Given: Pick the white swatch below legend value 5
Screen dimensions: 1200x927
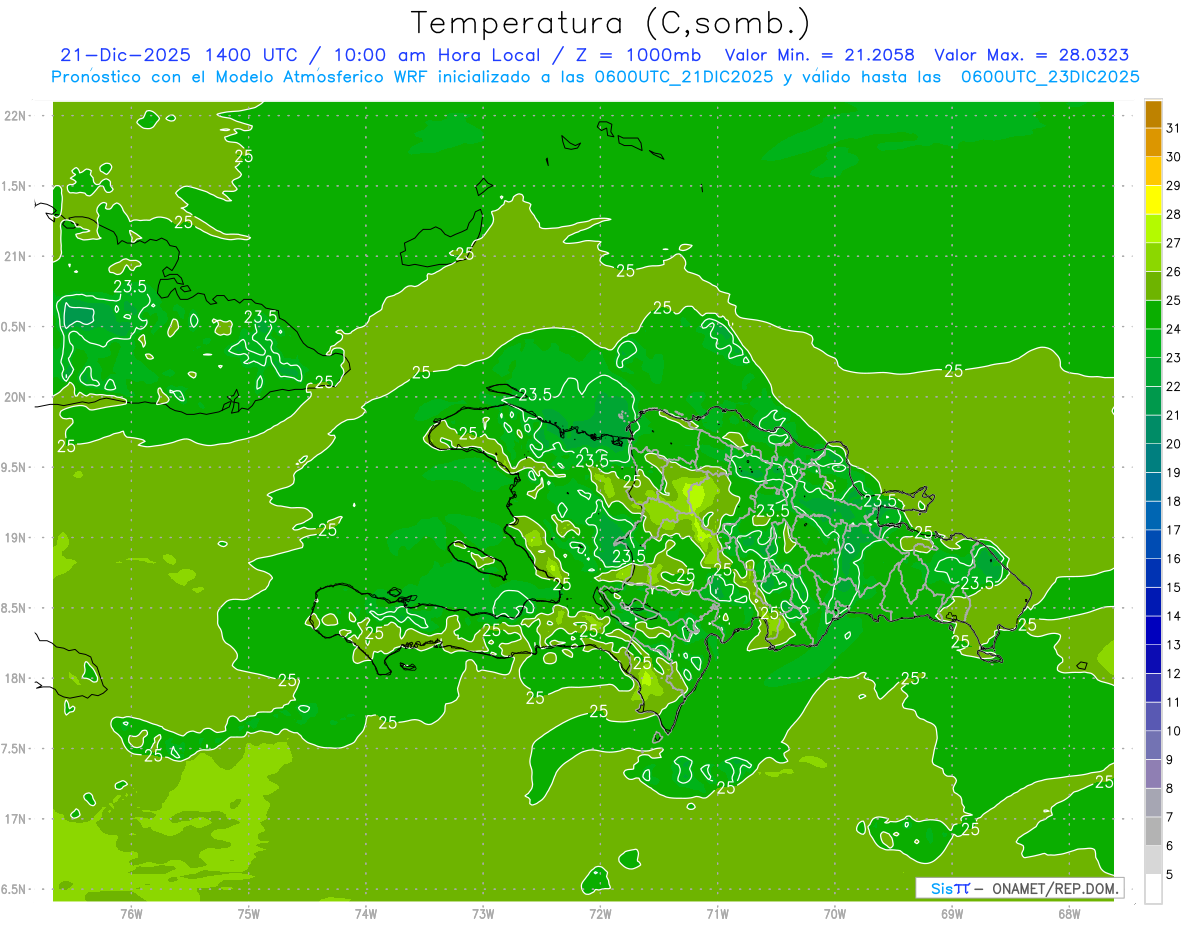Looking at the screenshot, I should (1153, 888).
